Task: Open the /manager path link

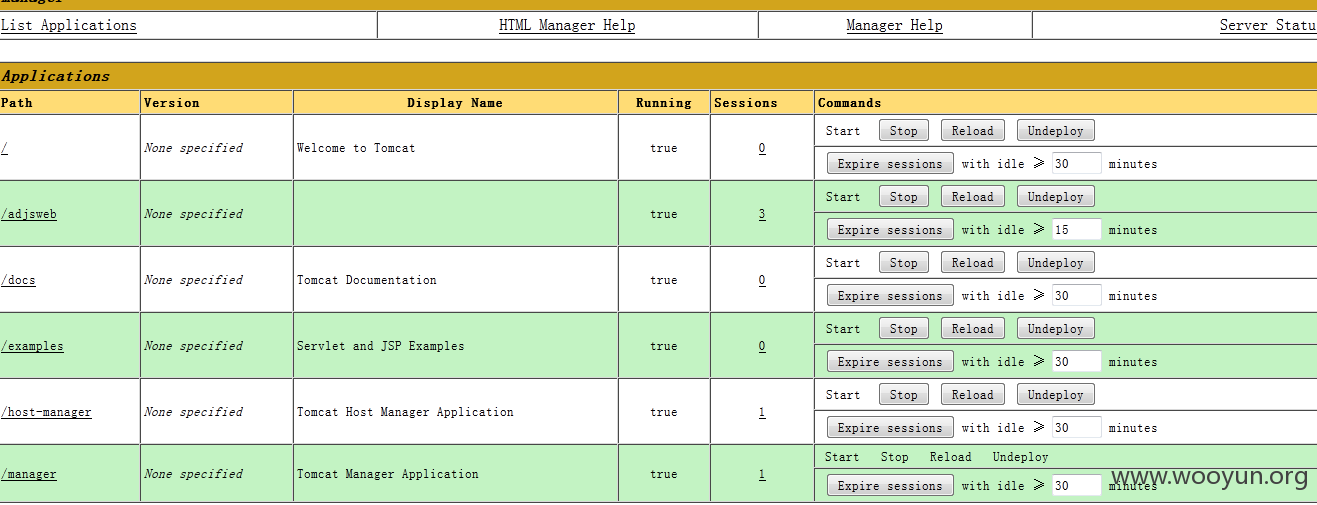Action: pyautogui.click(x=29, y=474)
